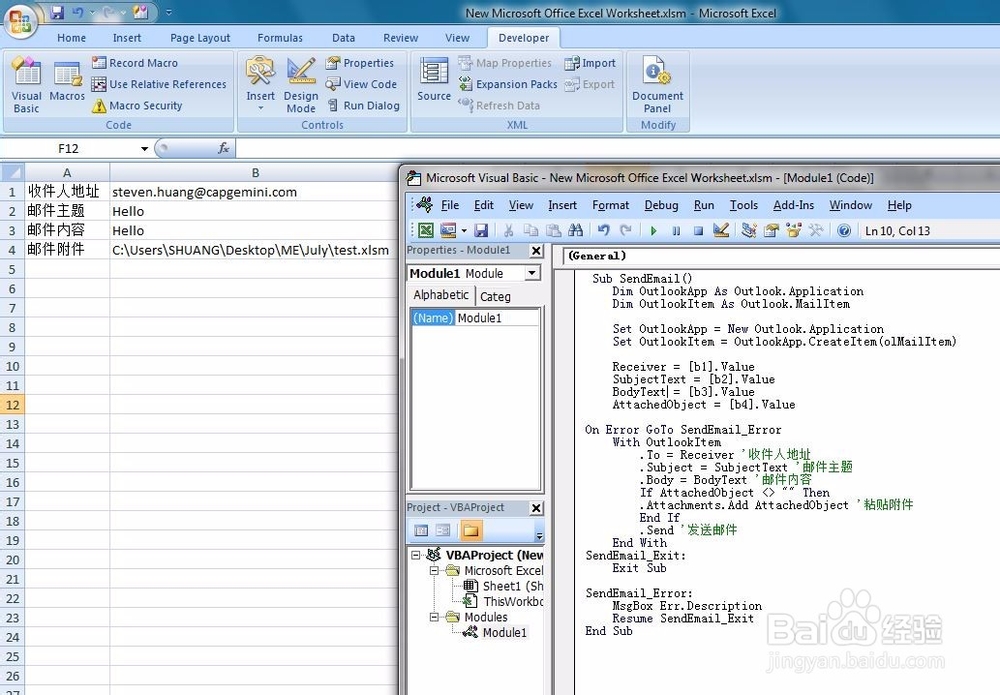Click Toggle Folders icon in Project pane

[471, 530]
